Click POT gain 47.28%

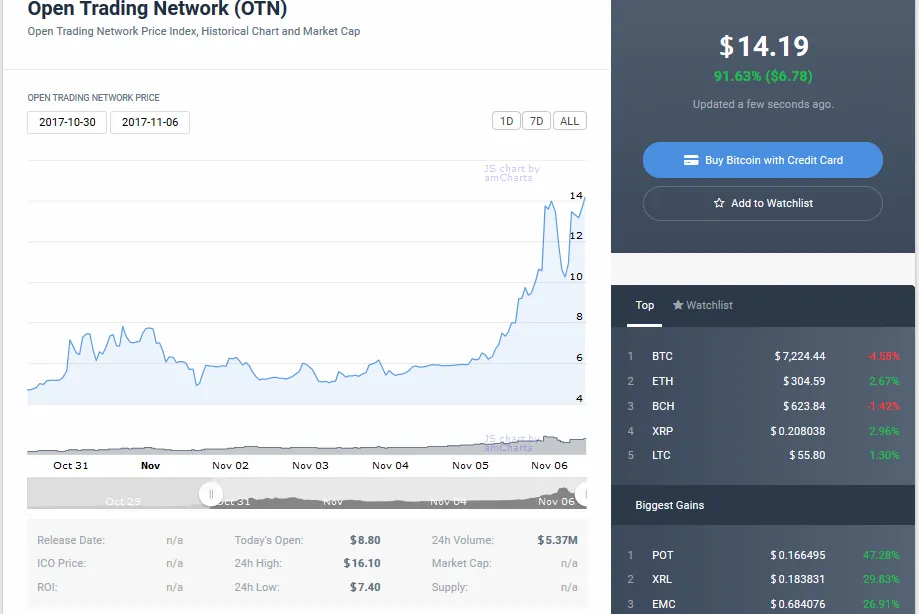(x=881, y=555)
